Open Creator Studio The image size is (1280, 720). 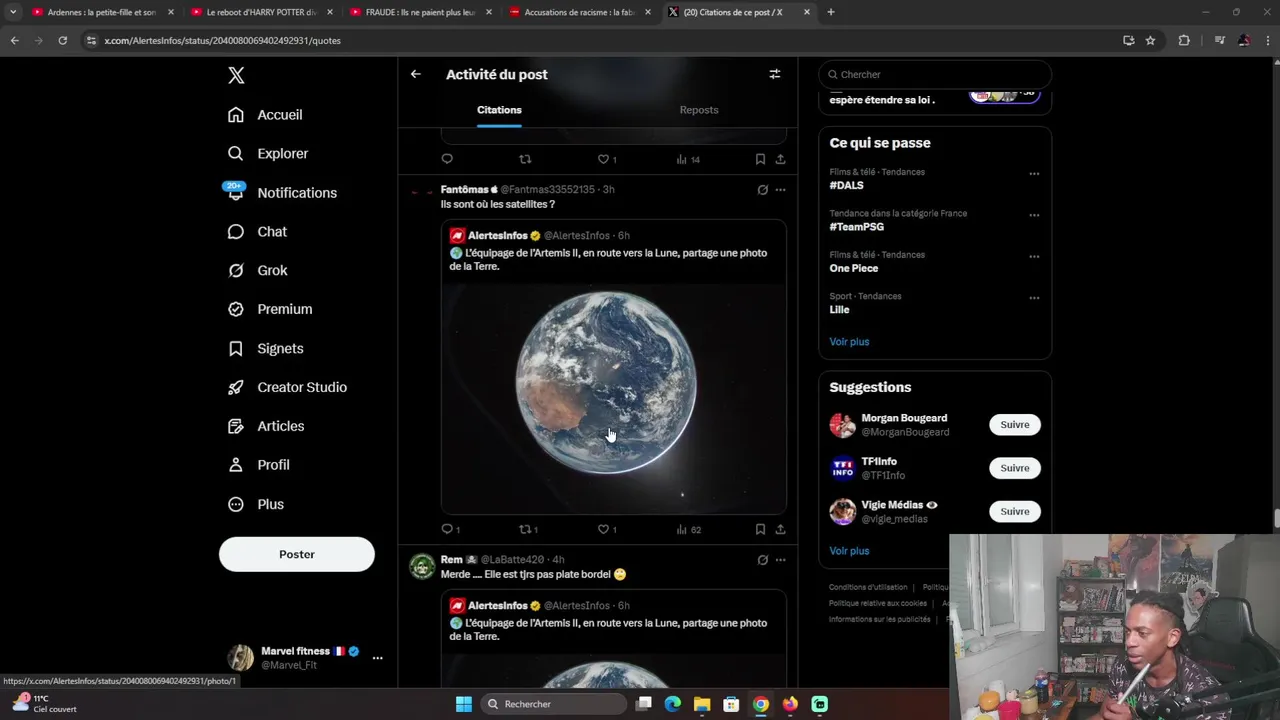coord(287,388)
